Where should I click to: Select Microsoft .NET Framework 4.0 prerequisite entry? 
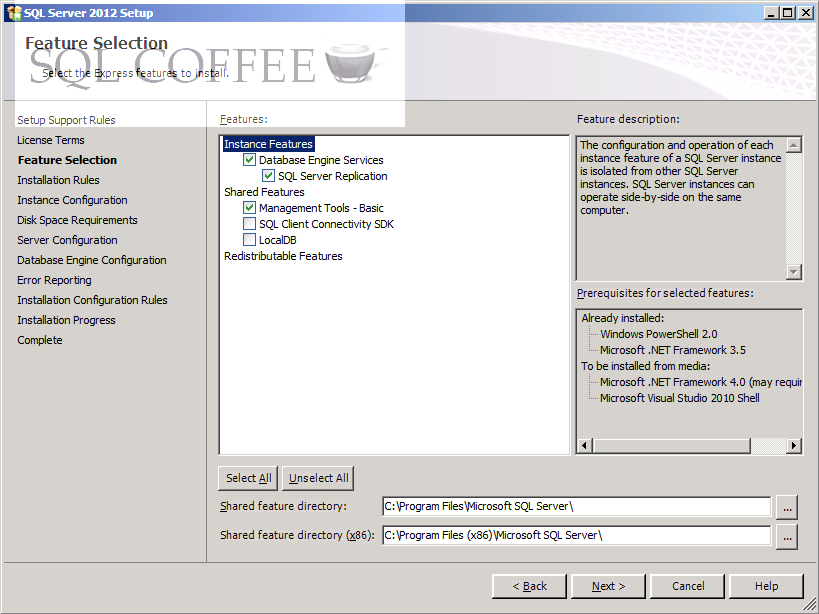tap(700, 382)
